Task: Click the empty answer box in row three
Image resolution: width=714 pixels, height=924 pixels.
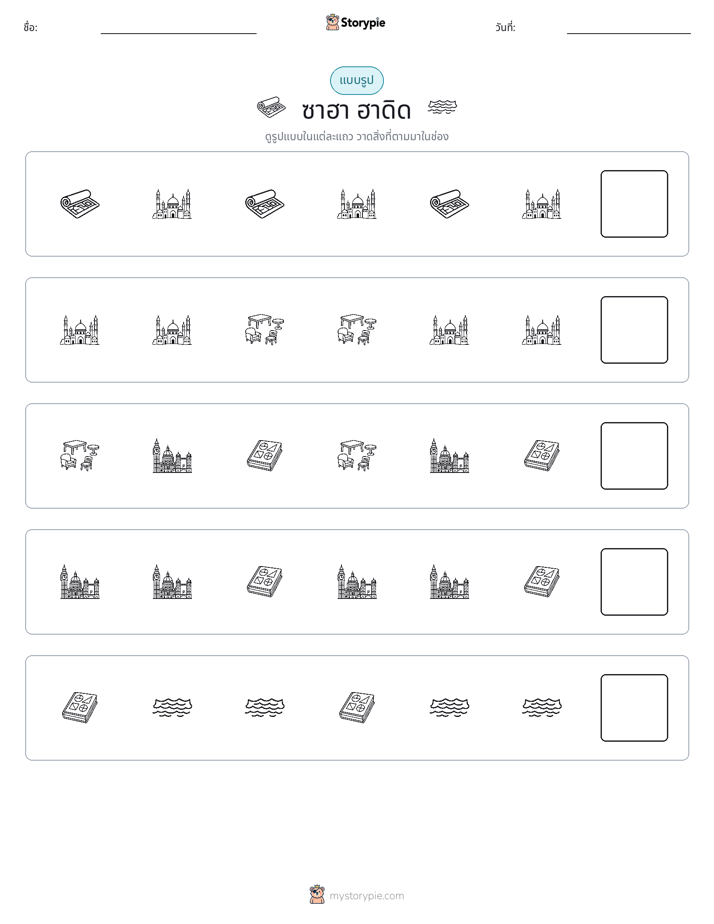Action: pos(634,456)
